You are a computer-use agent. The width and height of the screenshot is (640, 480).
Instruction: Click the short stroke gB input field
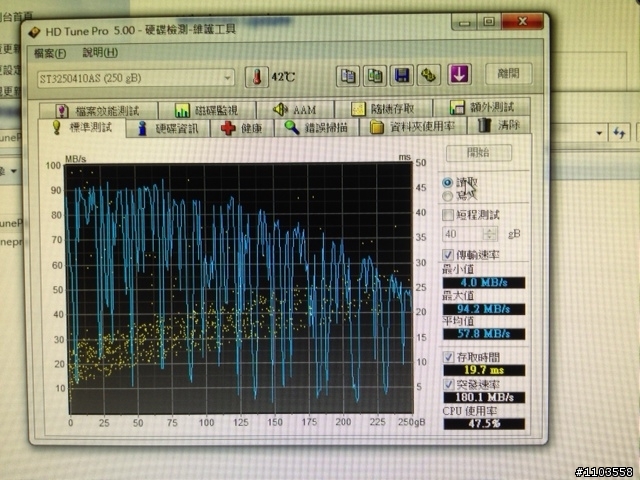tap(462, 234)
